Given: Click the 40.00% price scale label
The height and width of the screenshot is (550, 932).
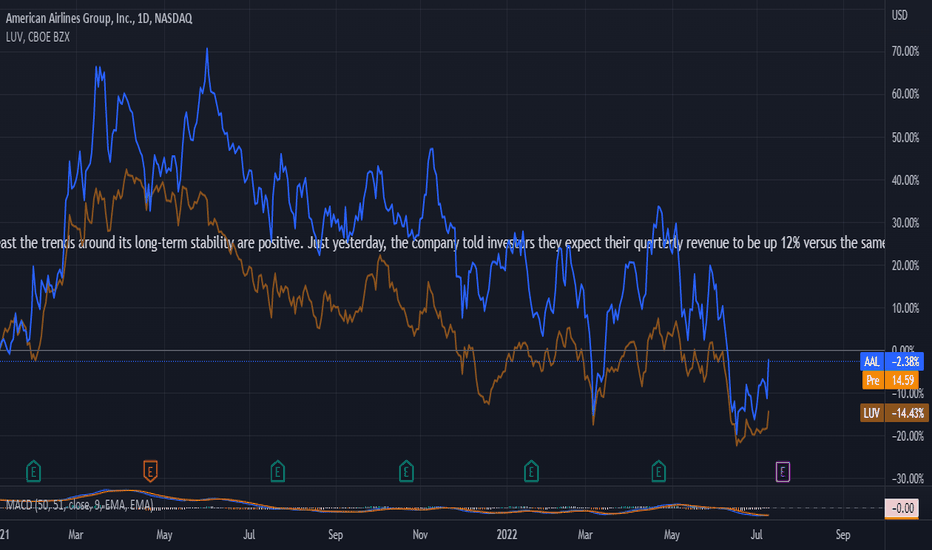Looking at the screenshot, I should (x=905, y=180).
